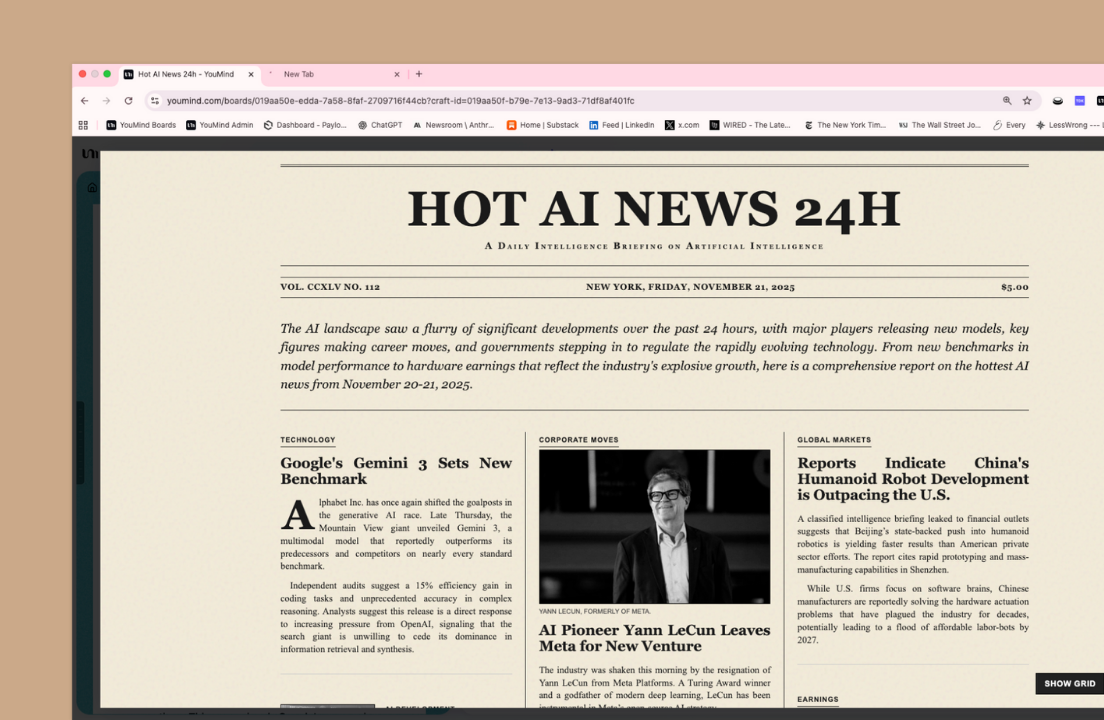Click the GLOBAL MARKETS section label
The image size is (1104, 720).
(x=834, y=440)
